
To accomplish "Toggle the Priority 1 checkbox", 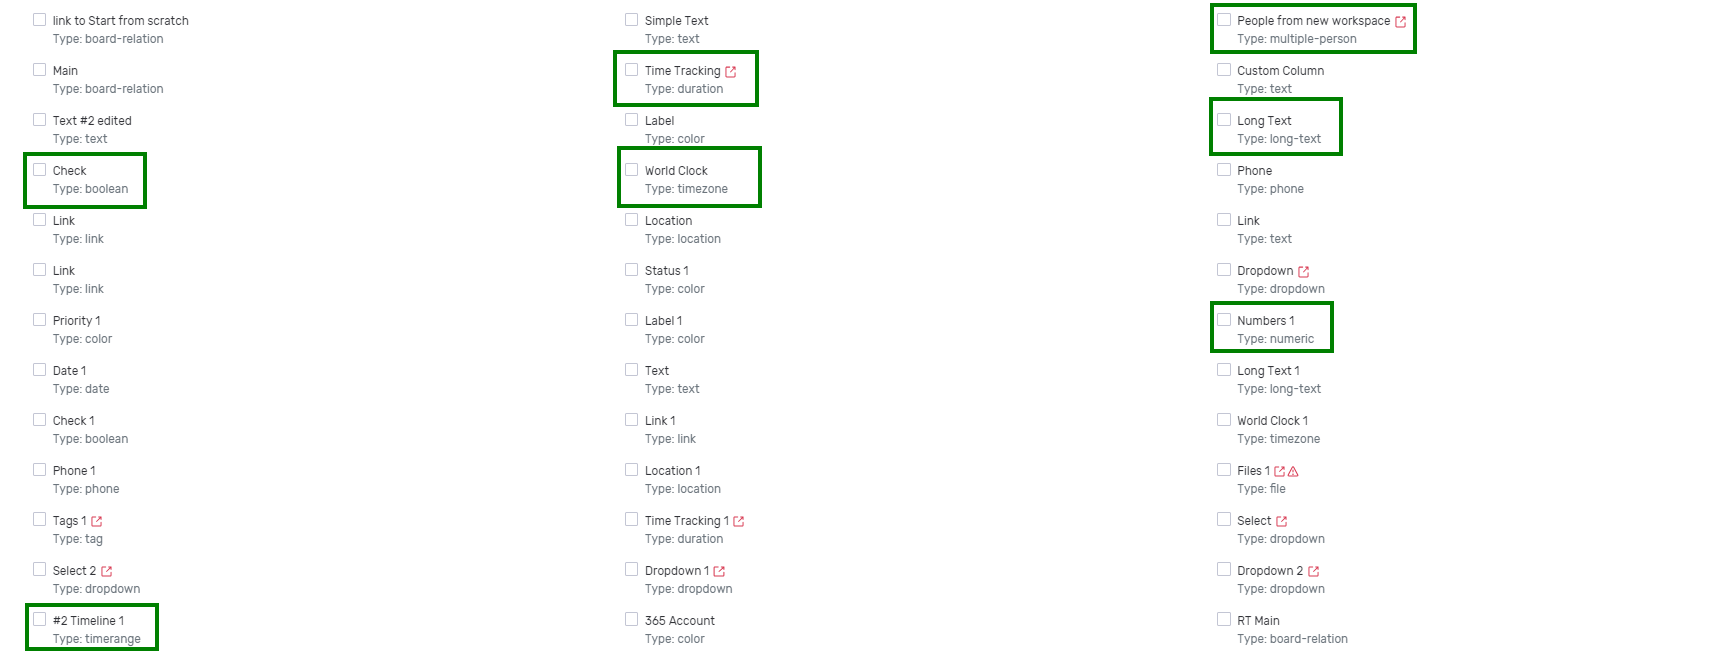I will point(39,320).
